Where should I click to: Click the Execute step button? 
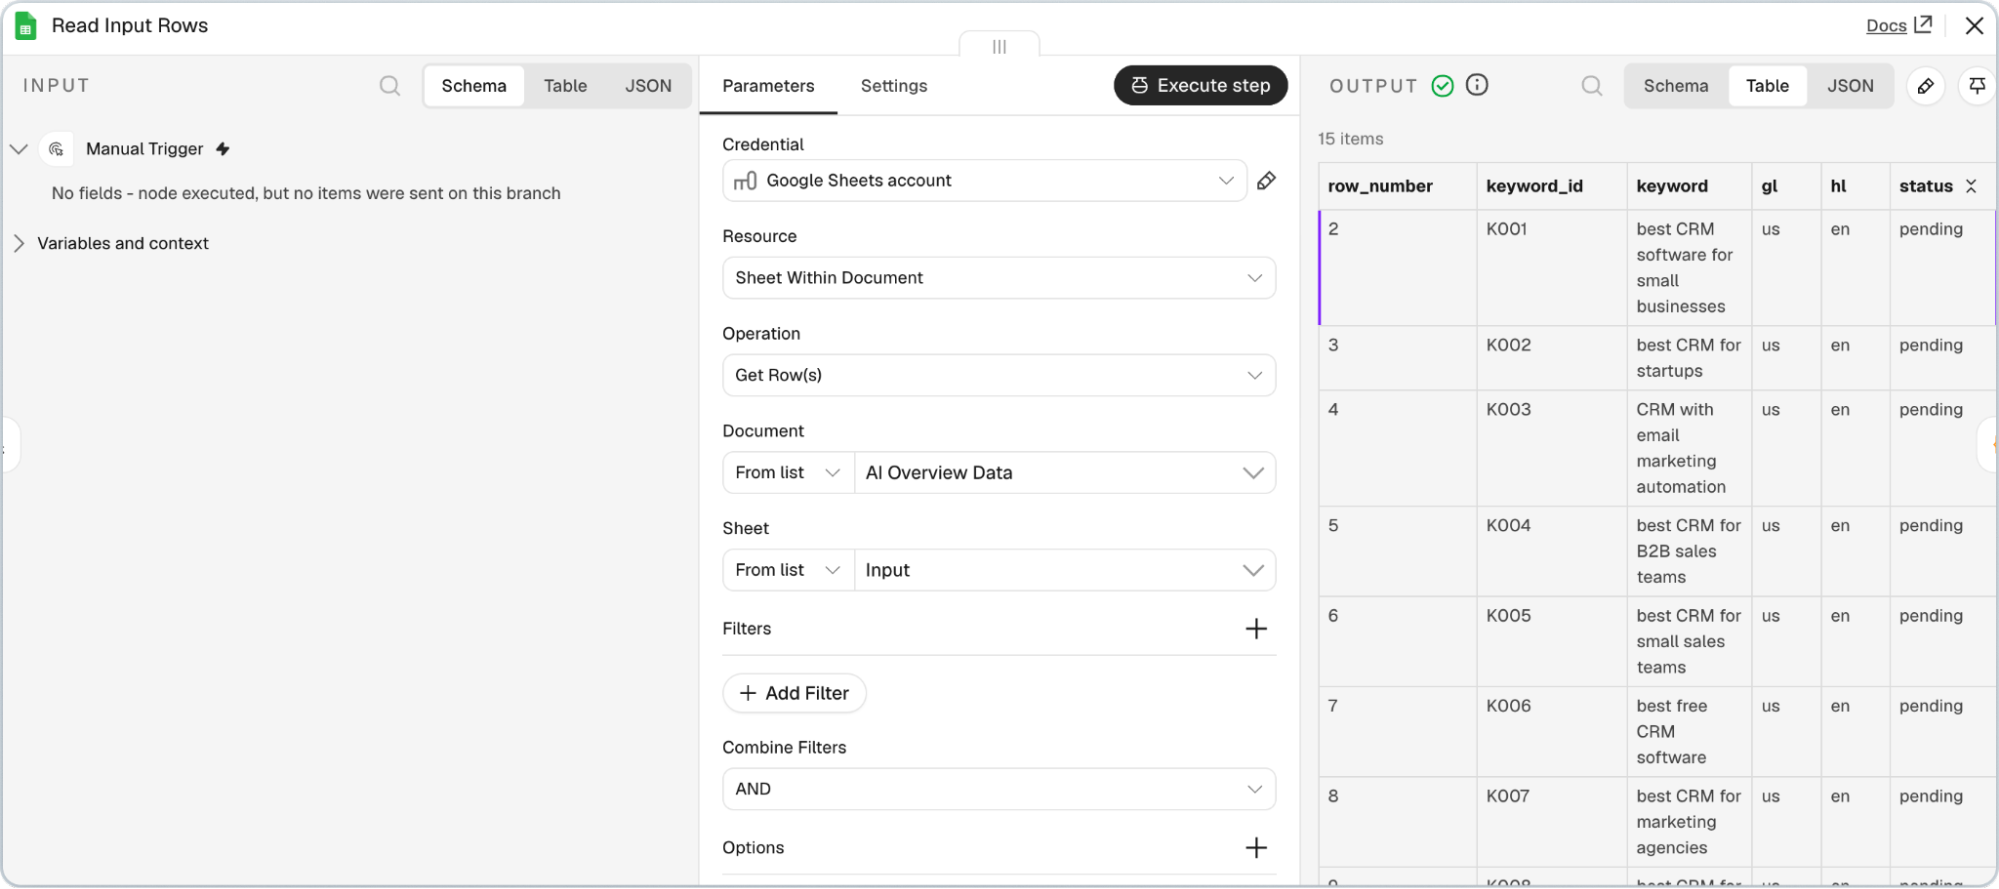(1200, 86)
